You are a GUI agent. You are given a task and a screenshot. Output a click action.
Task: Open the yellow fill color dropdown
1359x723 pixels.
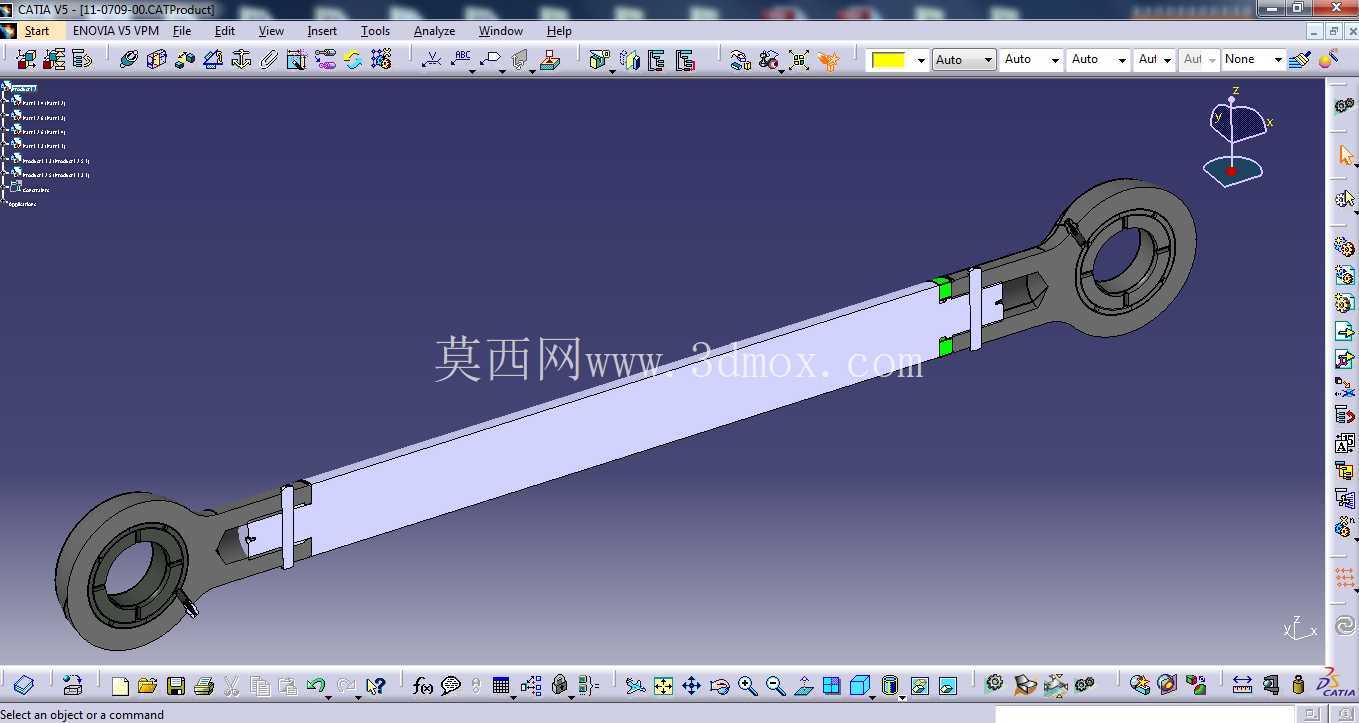[x=921, y=61]
